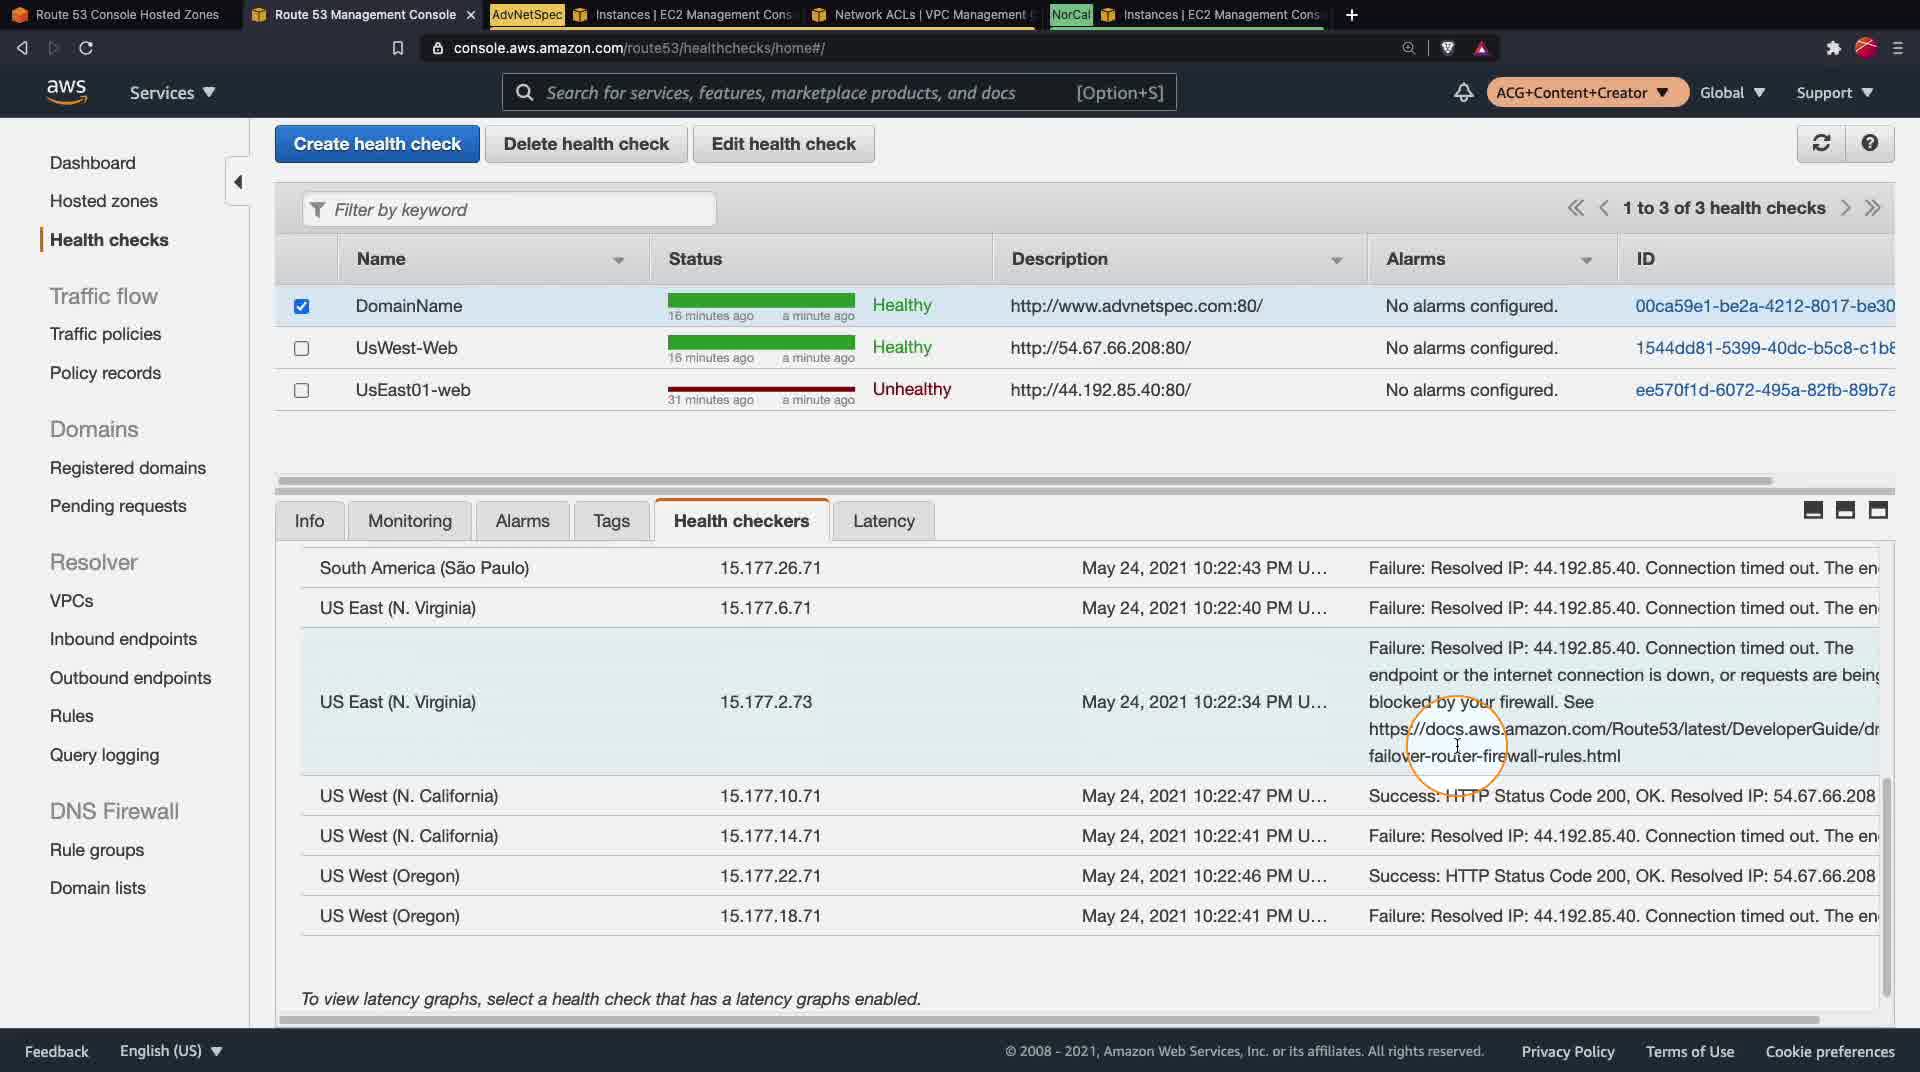Click the AWS logo home icon
Screen dimensions: 1920x1072
point(66,92)
